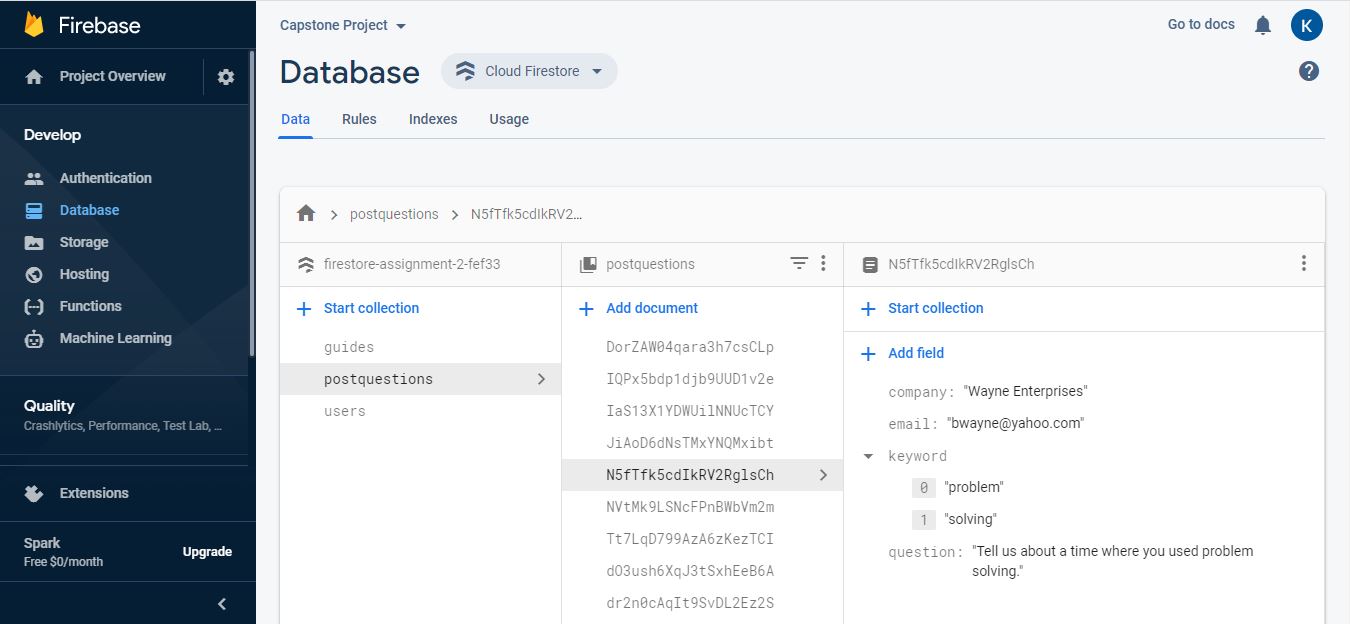The image size is (1350, 624).
Task: Click the company field value Wayne Enterprises
Action: [x=1025, y=391]
